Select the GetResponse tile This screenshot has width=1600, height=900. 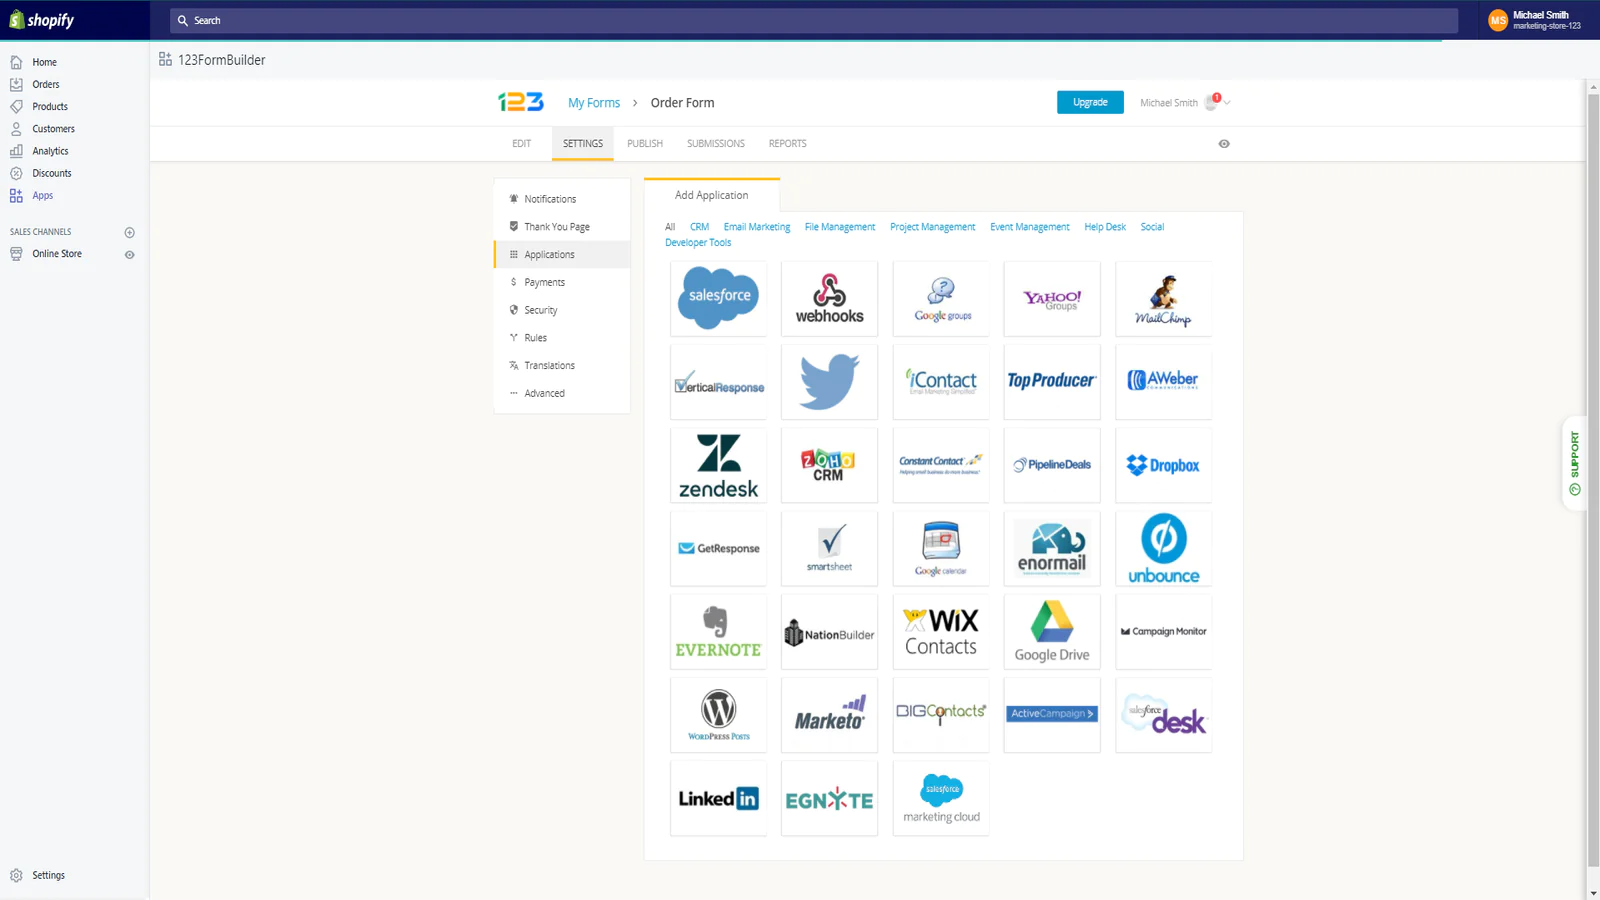click(719, 548)
